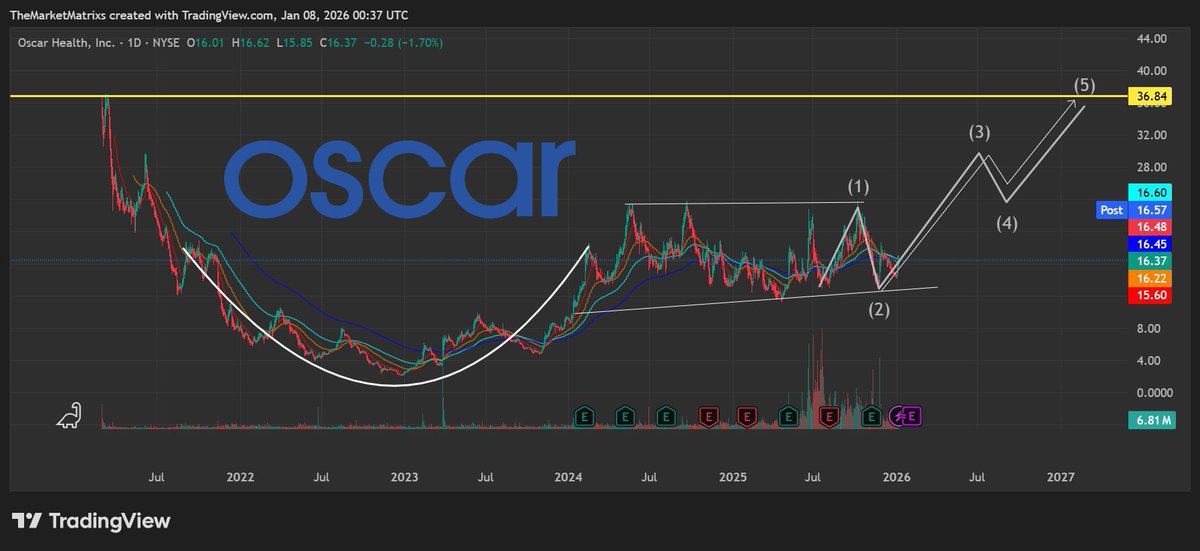Click the TradingView logo in the footer

click(91, 521)
